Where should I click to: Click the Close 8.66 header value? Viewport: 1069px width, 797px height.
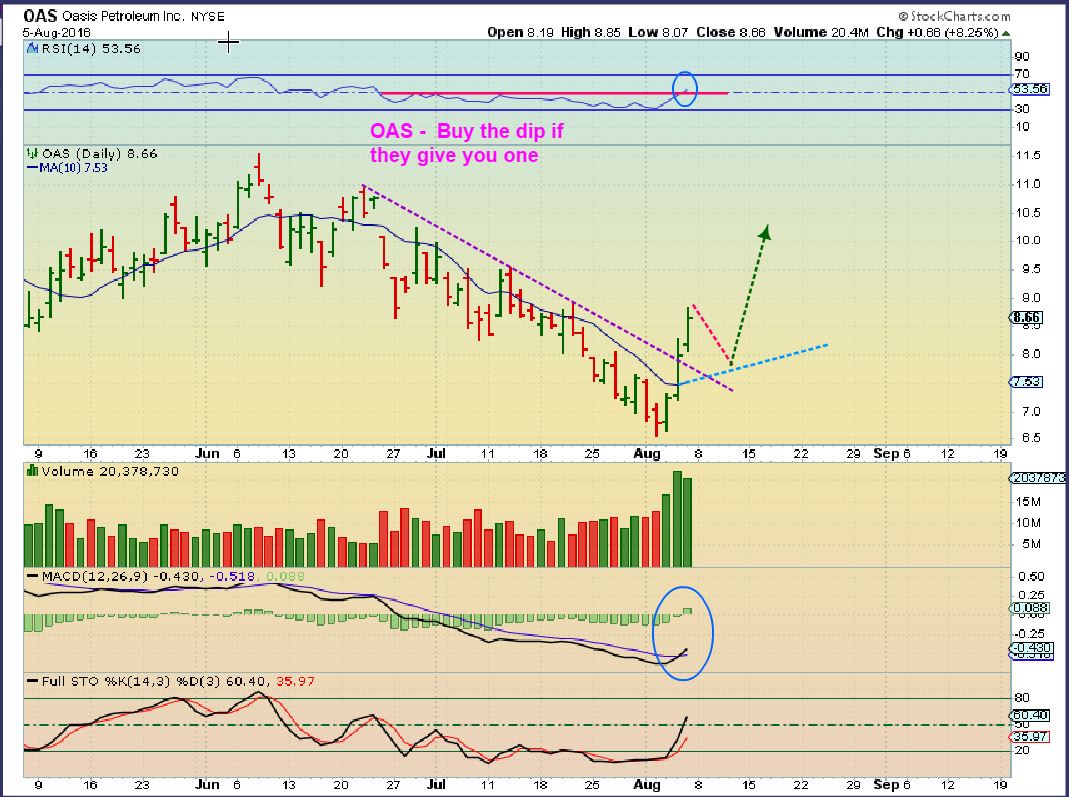[731, 32]
